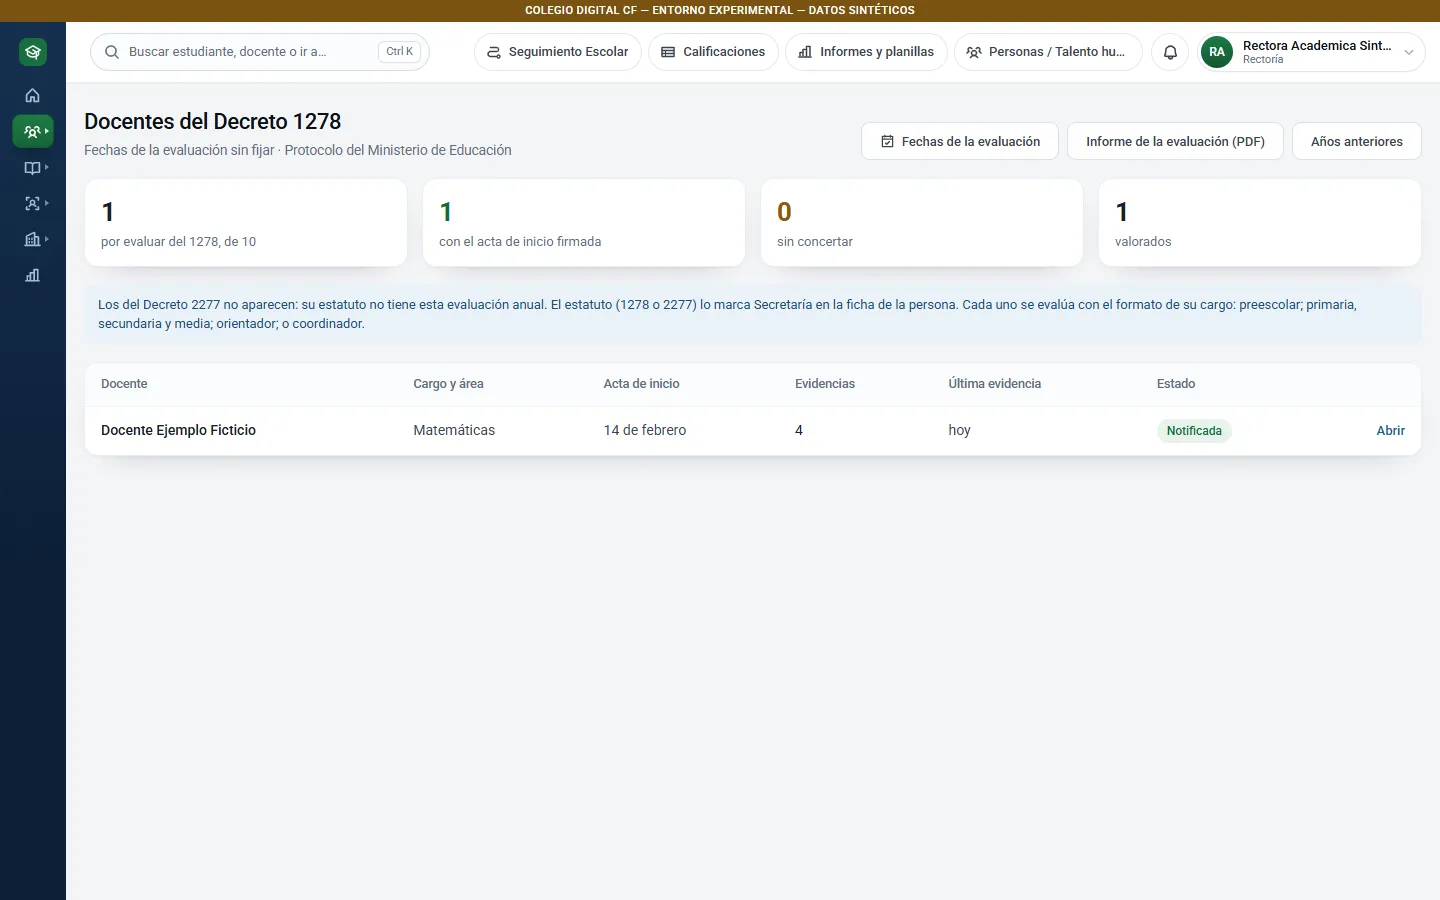Click Abrir for Docente Ejemplo Ficticio
This screenshot has height=900, width=1440.
1390,431
